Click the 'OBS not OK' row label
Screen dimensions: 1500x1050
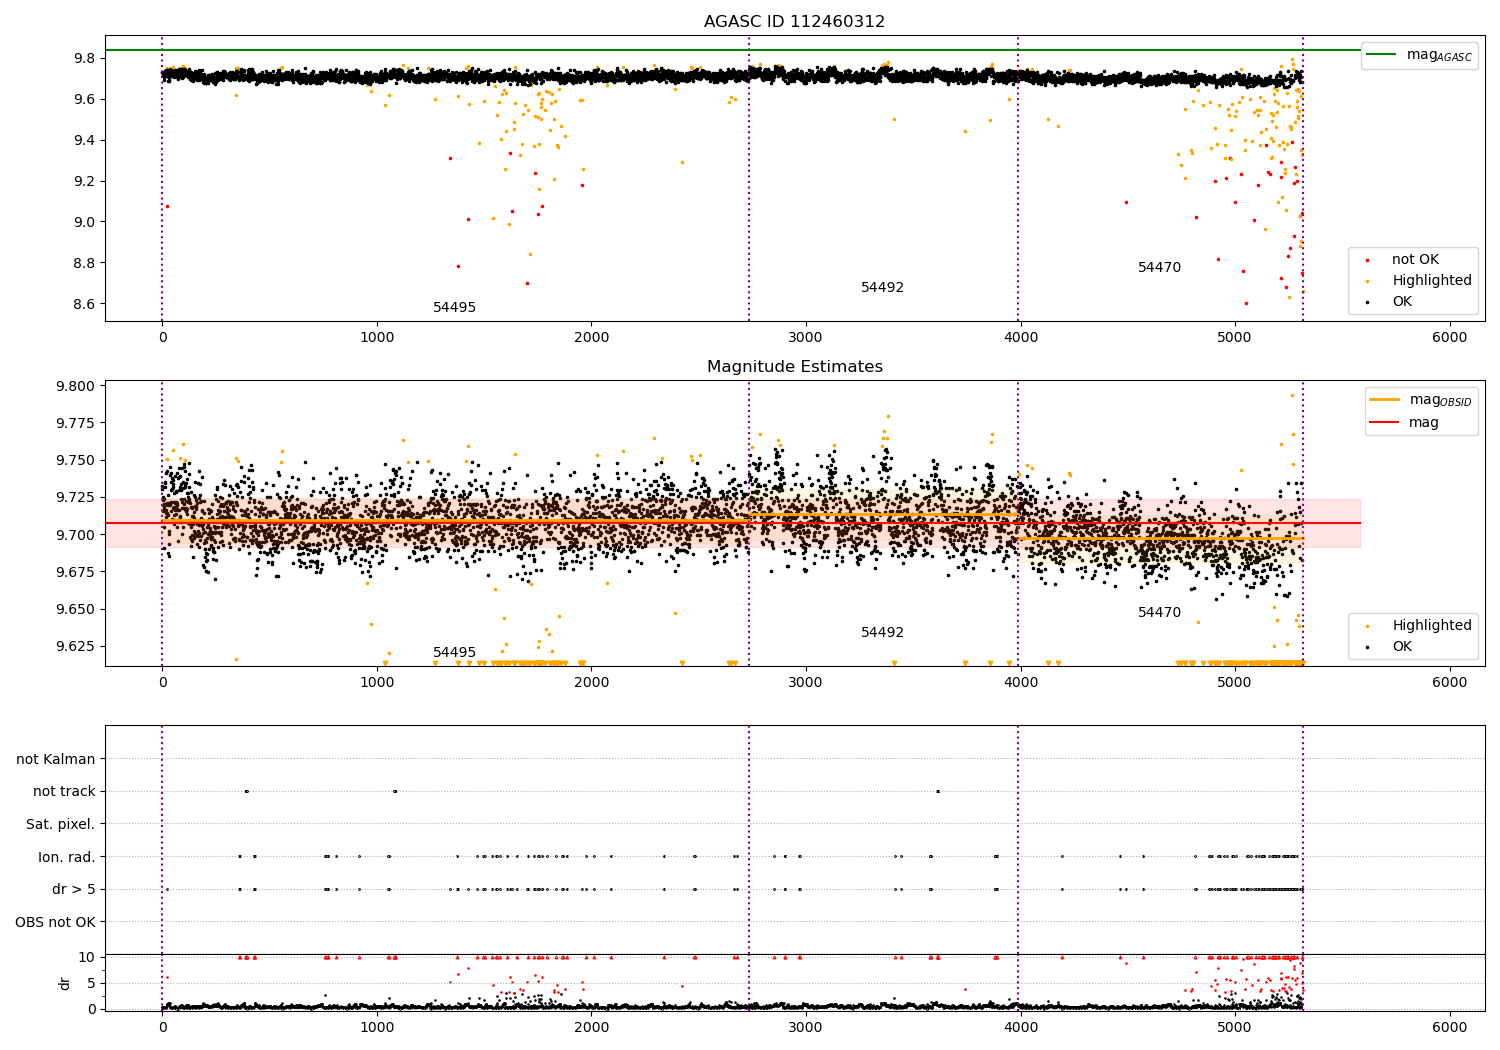click(x=55, y=922)
